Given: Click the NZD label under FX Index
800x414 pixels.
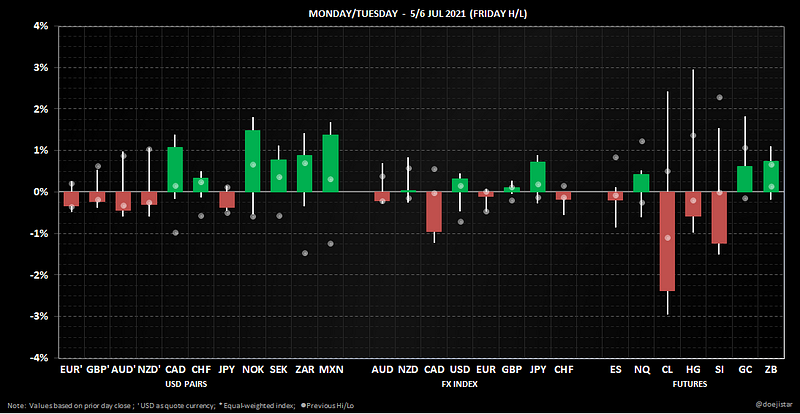Looking at the screenshot, I should pos(408,369).
